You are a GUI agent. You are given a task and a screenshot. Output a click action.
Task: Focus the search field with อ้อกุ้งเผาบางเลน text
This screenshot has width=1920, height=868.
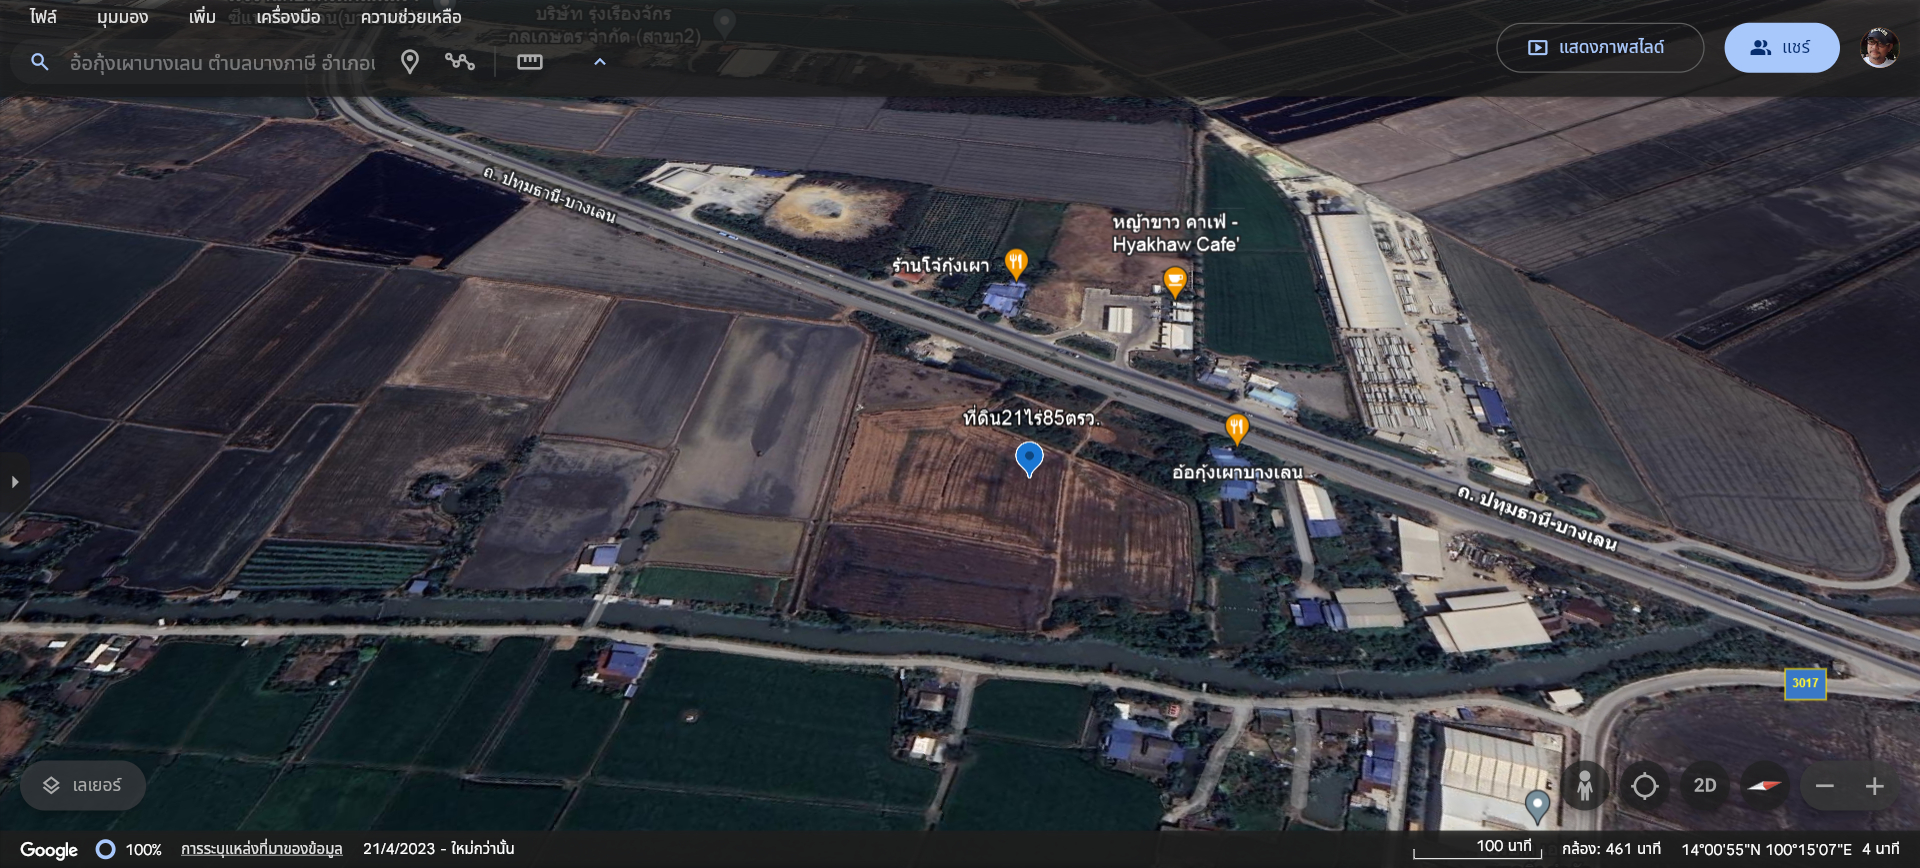pos(222,63)
